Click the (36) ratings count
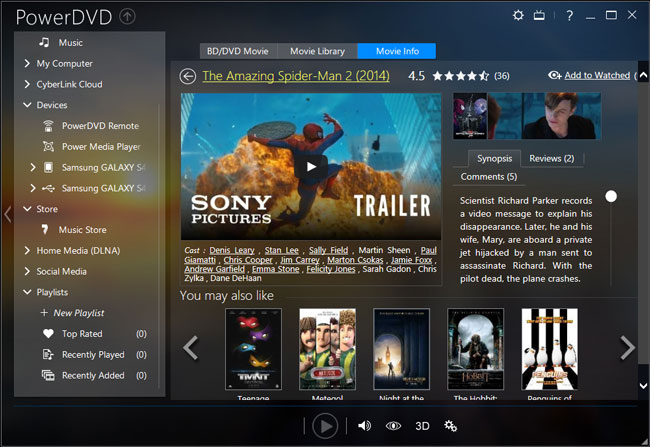The width and height of the screenshot is (650, 447). click(502, 76)
